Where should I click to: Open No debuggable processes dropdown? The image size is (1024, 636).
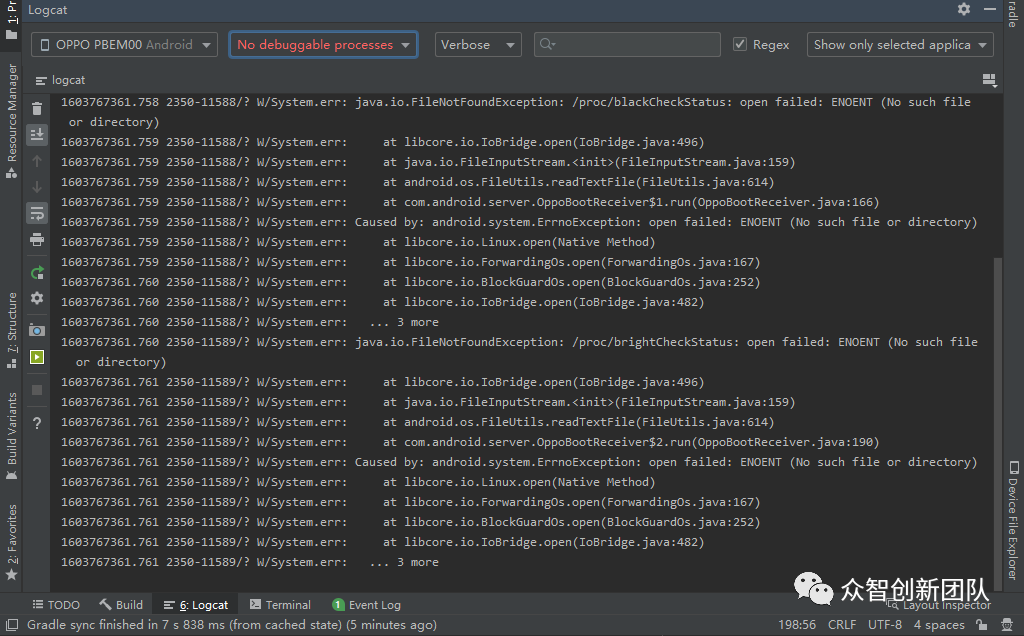tap(323, 44)
